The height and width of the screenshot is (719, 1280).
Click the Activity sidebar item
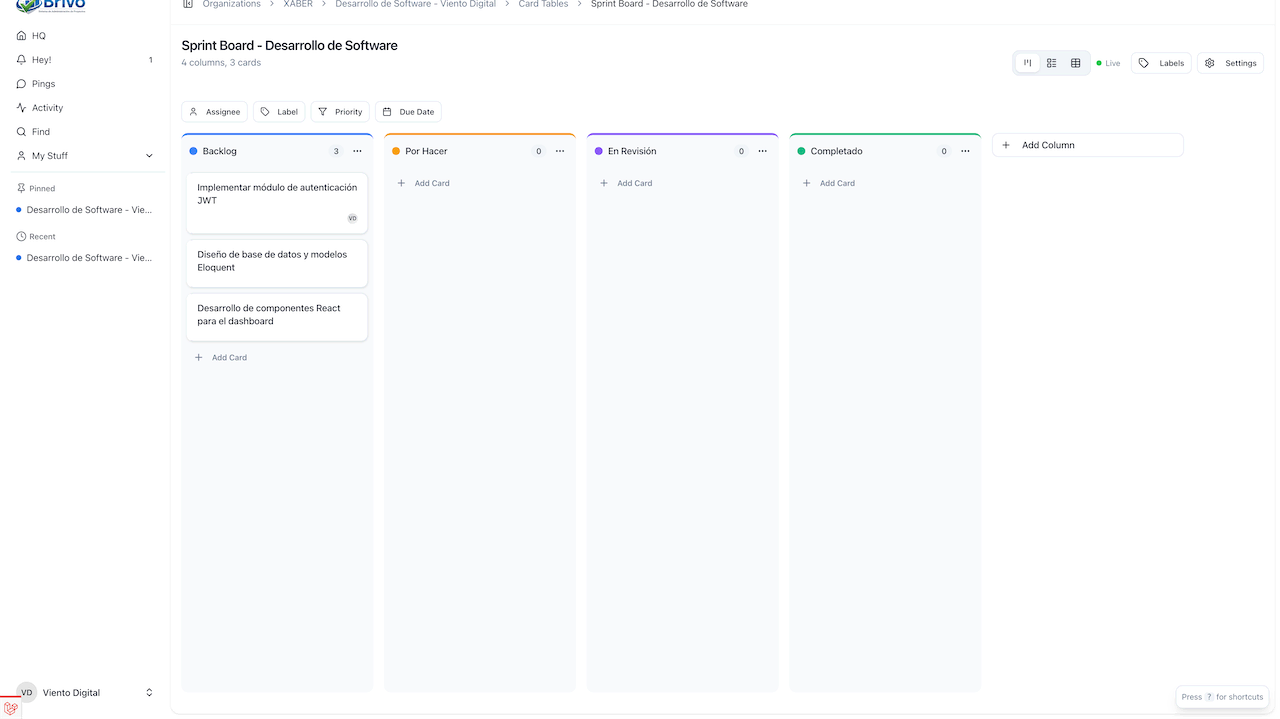47,108
